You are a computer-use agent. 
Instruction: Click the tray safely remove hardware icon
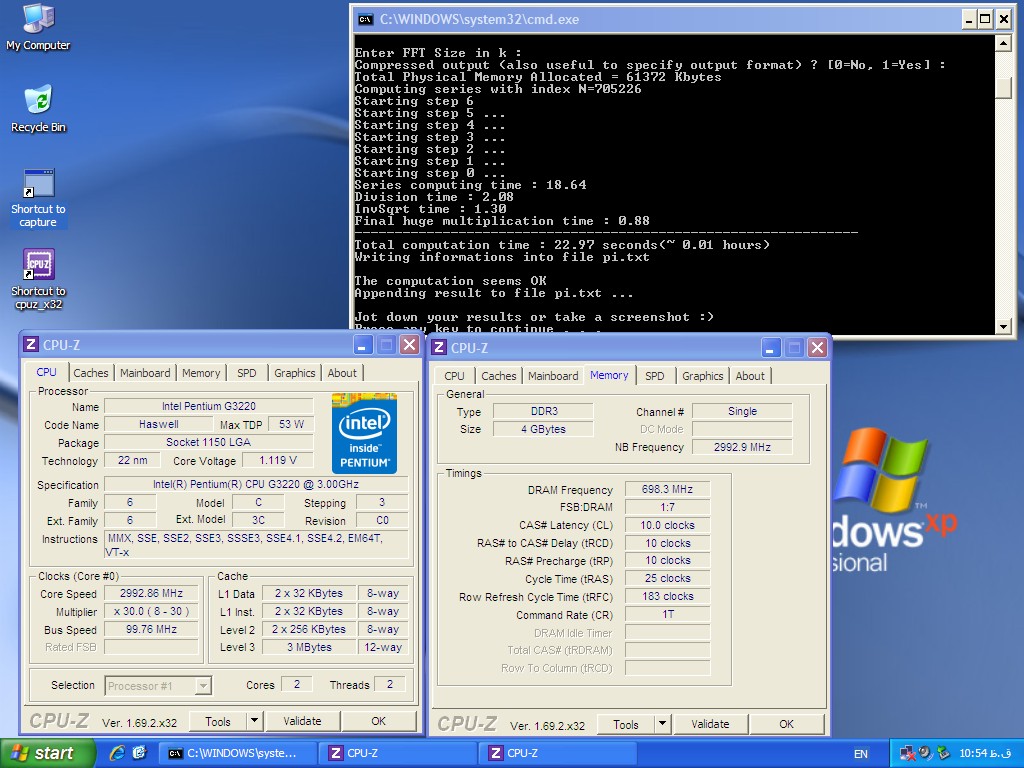pyautogui.click(x=943, y=754)
